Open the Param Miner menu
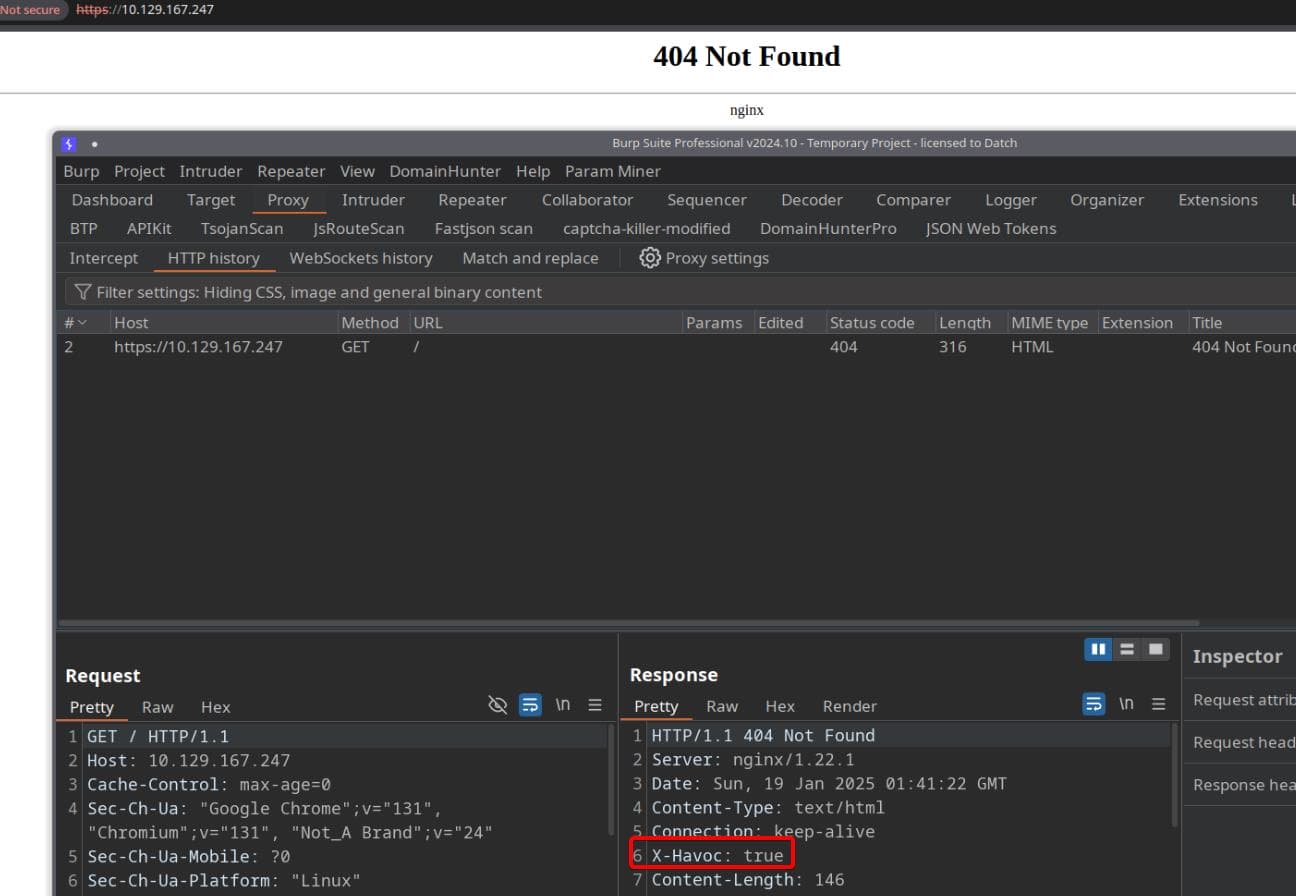Image resolution: width=1296 pixels, height=896 pixels. click(613, 171)
